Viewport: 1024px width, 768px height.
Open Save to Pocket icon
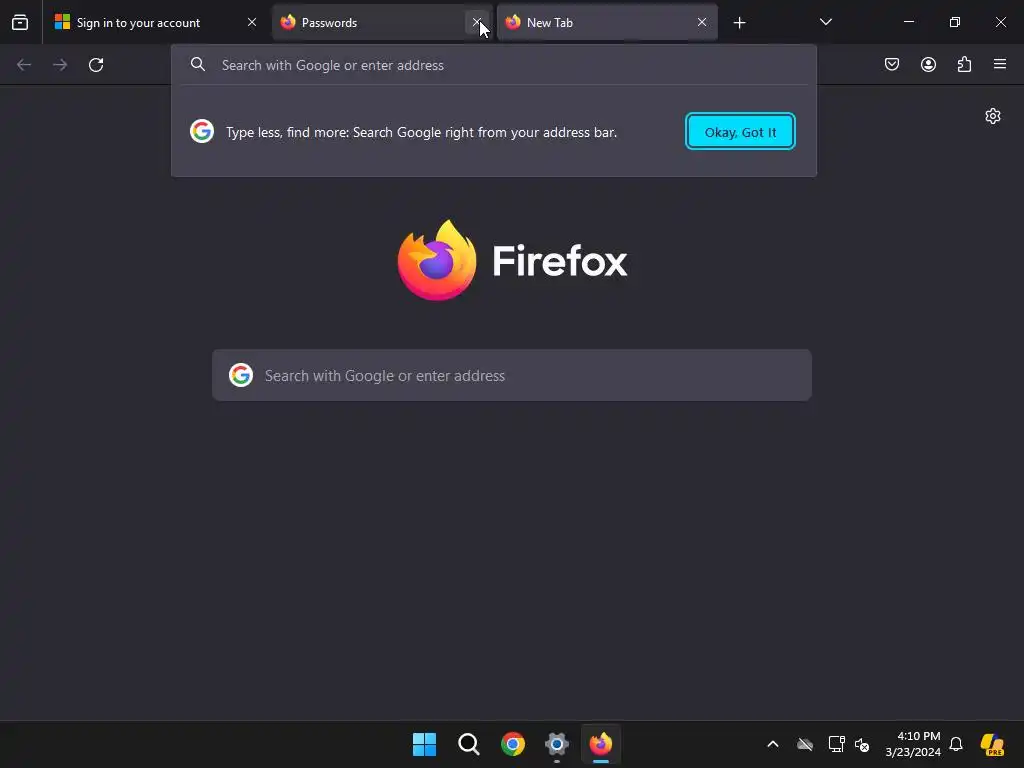pos(892,64)
